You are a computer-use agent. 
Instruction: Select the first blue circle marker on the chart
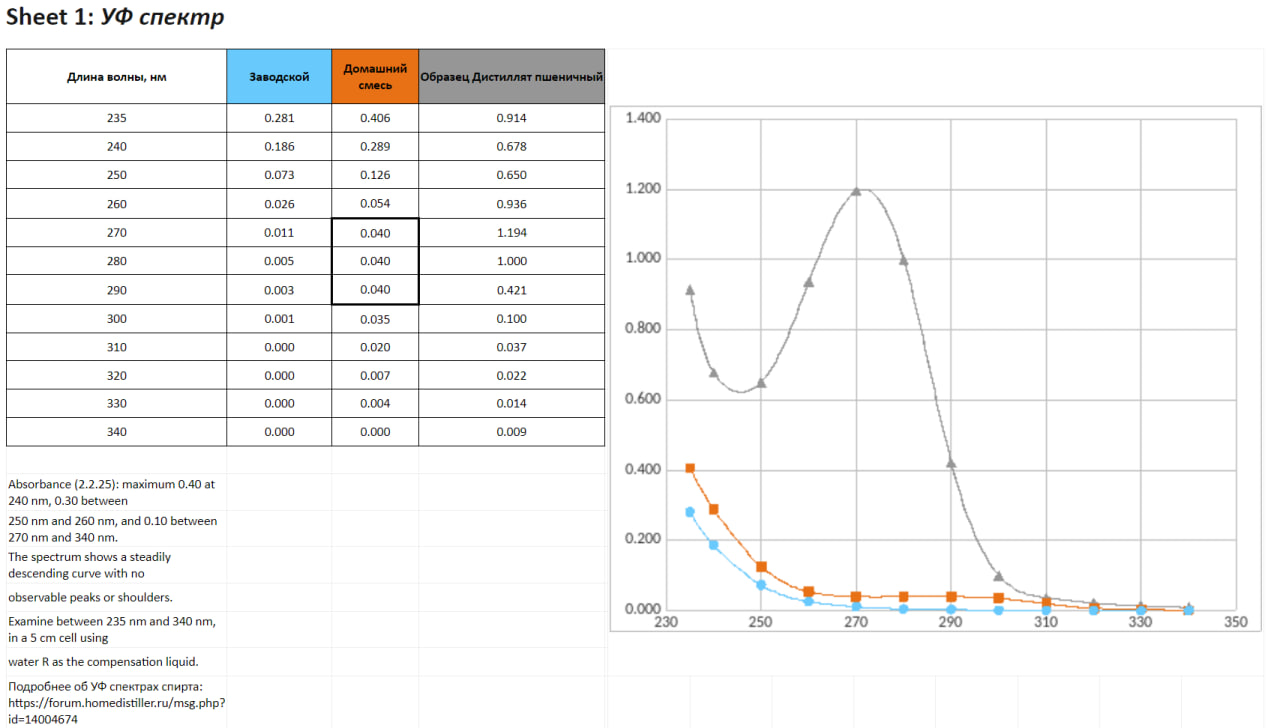point(690,512)
